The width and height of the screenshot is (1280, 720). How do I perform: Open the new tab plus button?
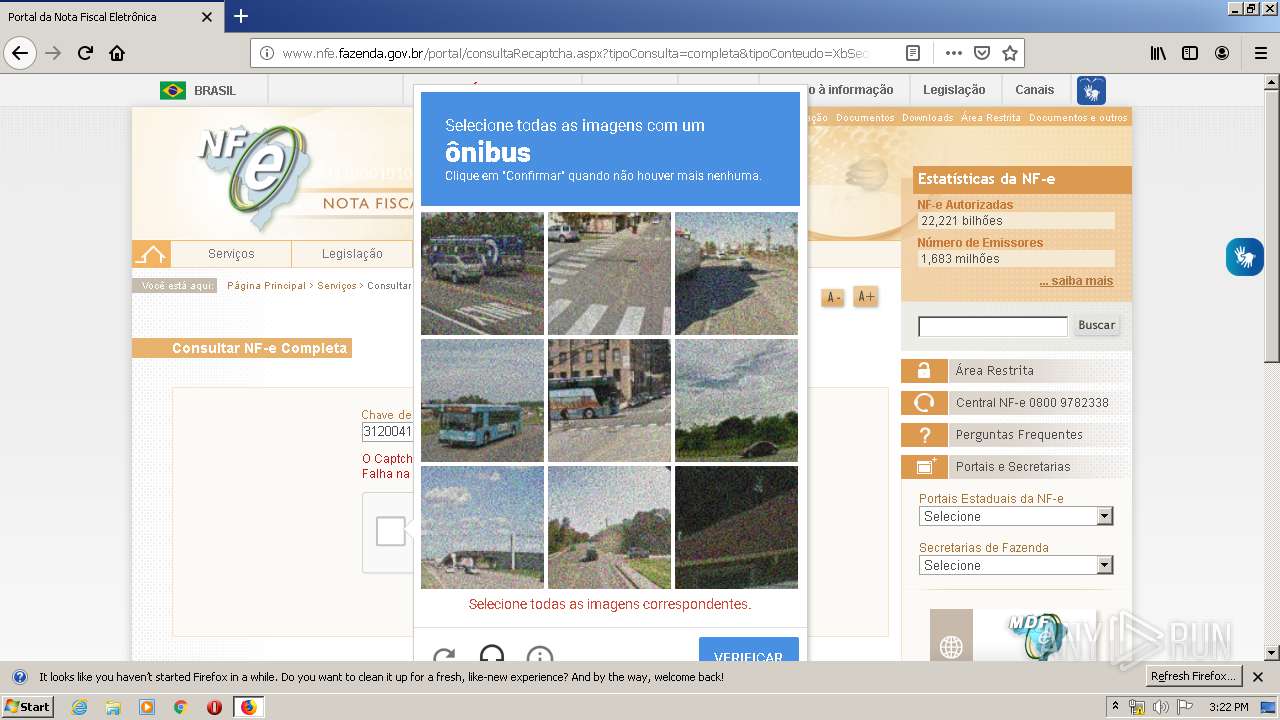coord(241,16)
